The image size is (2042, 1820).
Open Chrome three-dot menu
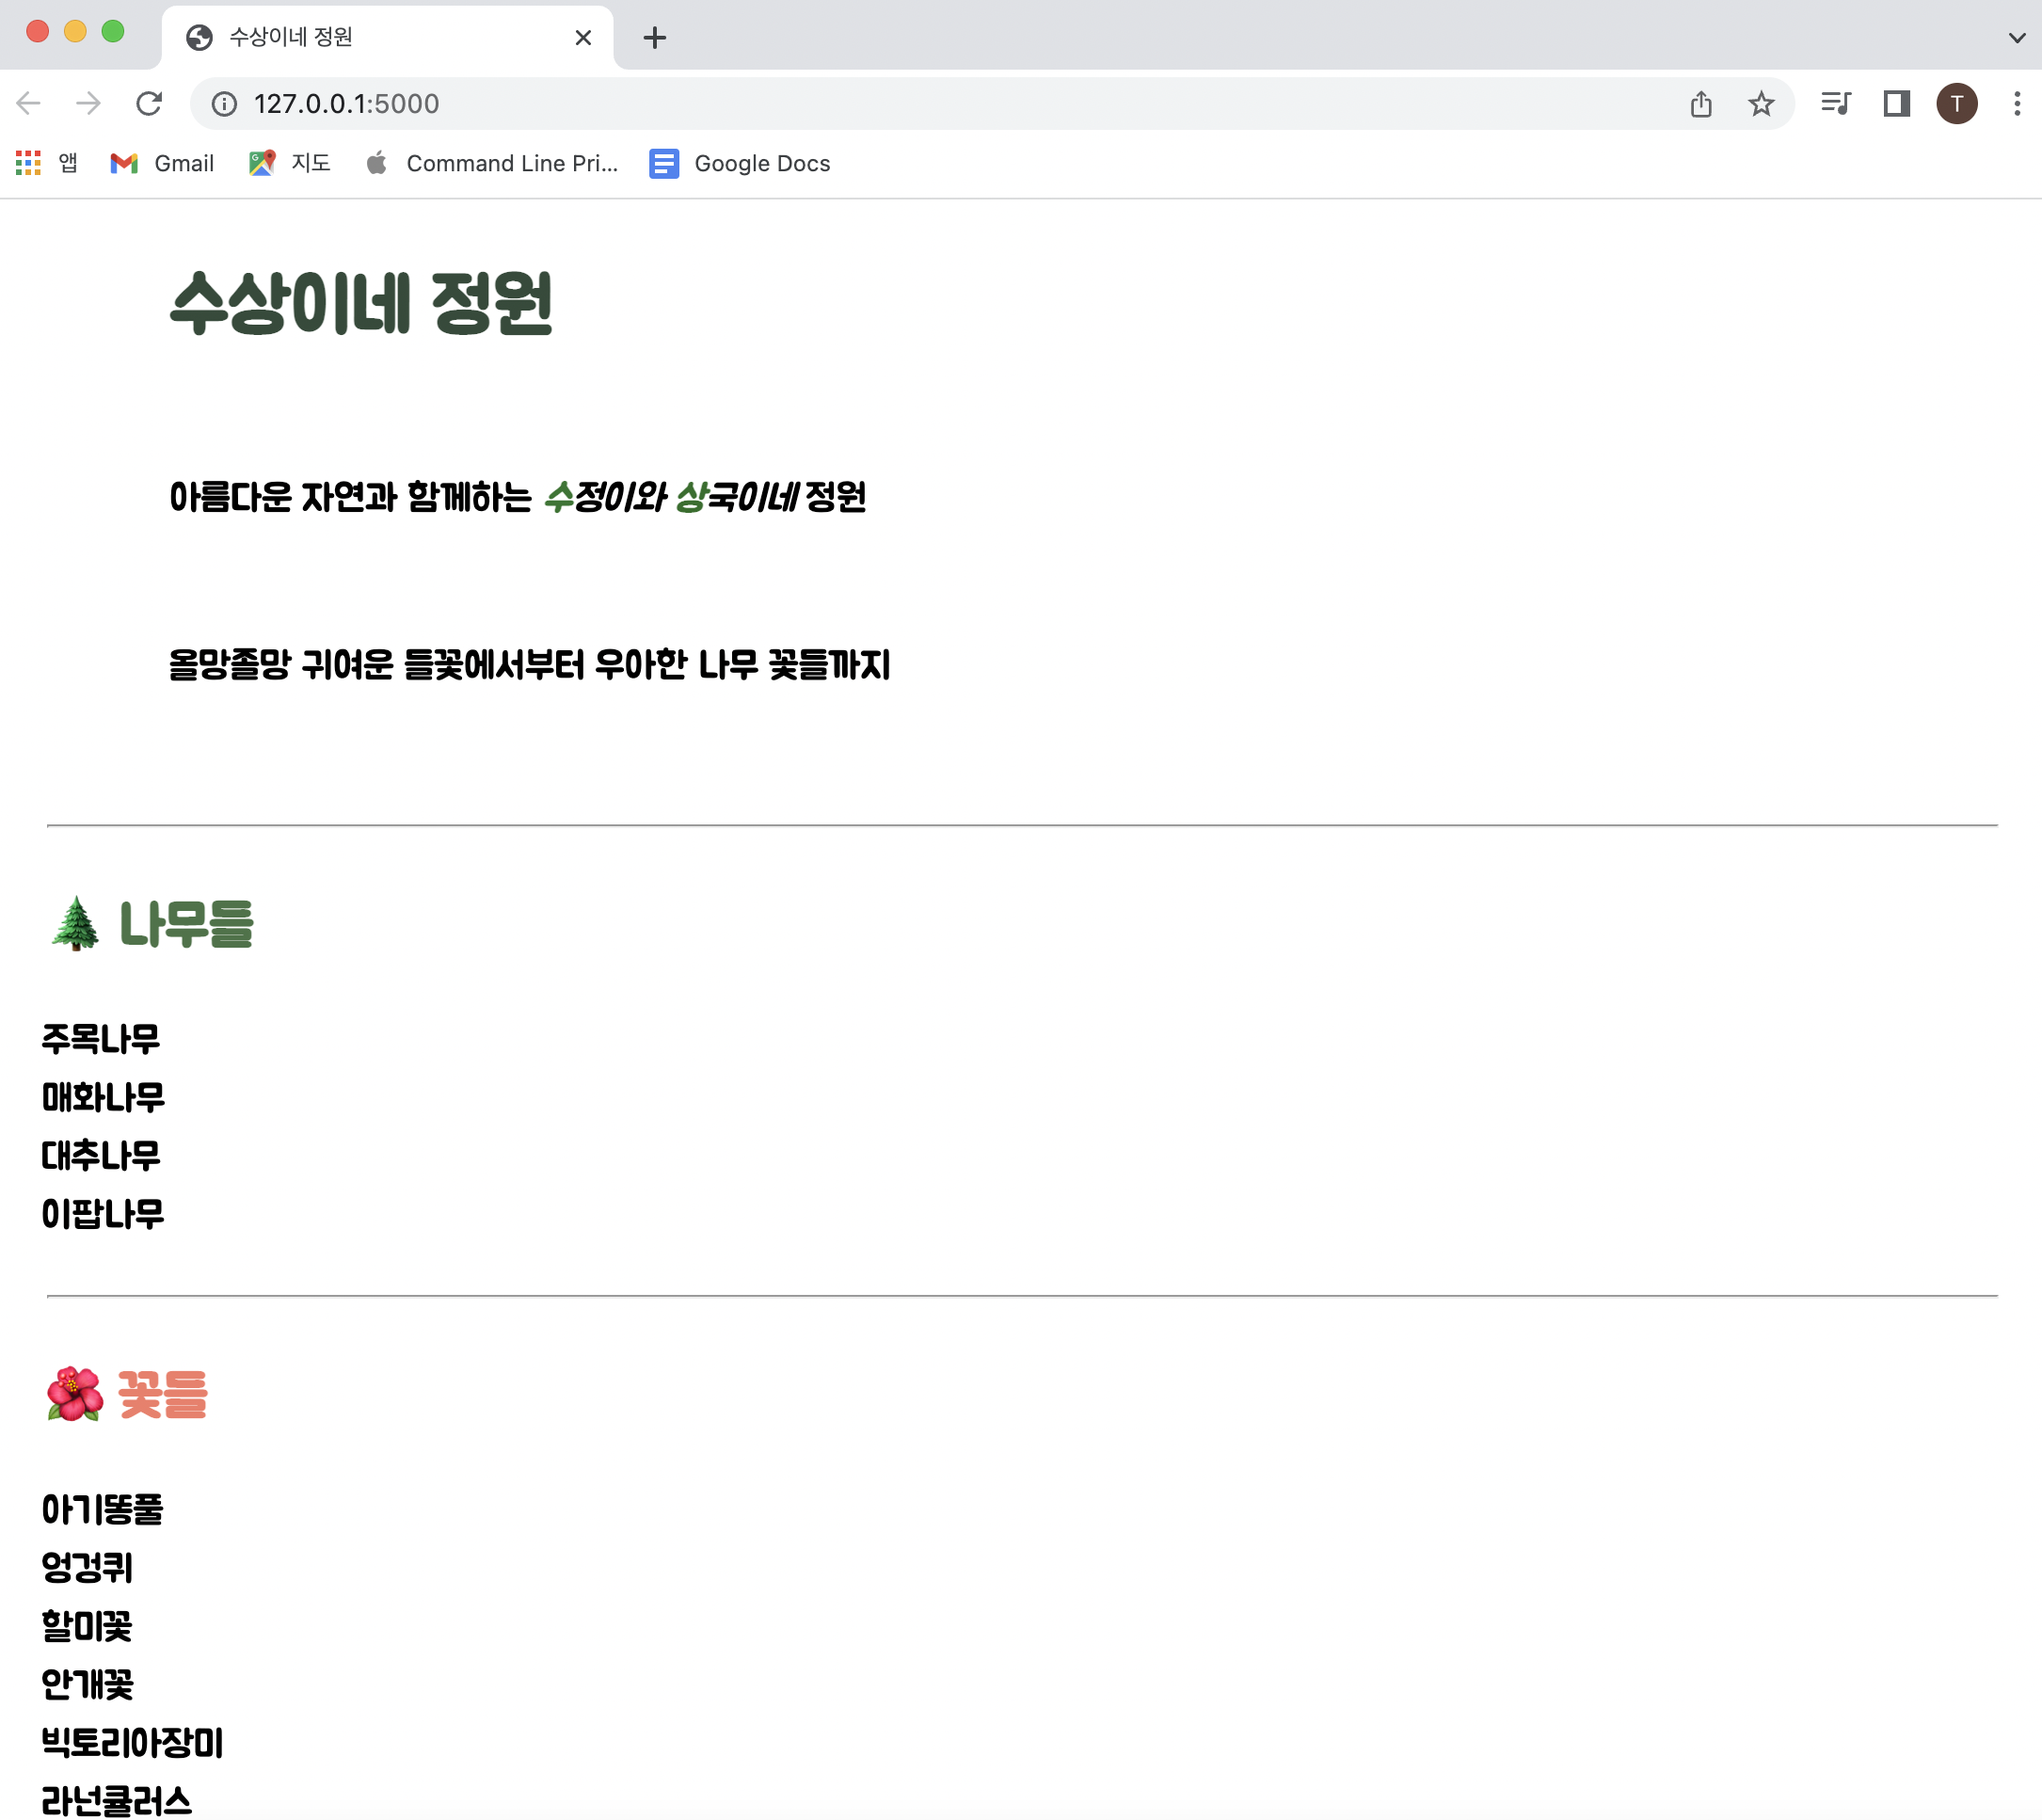(2016, 103)
